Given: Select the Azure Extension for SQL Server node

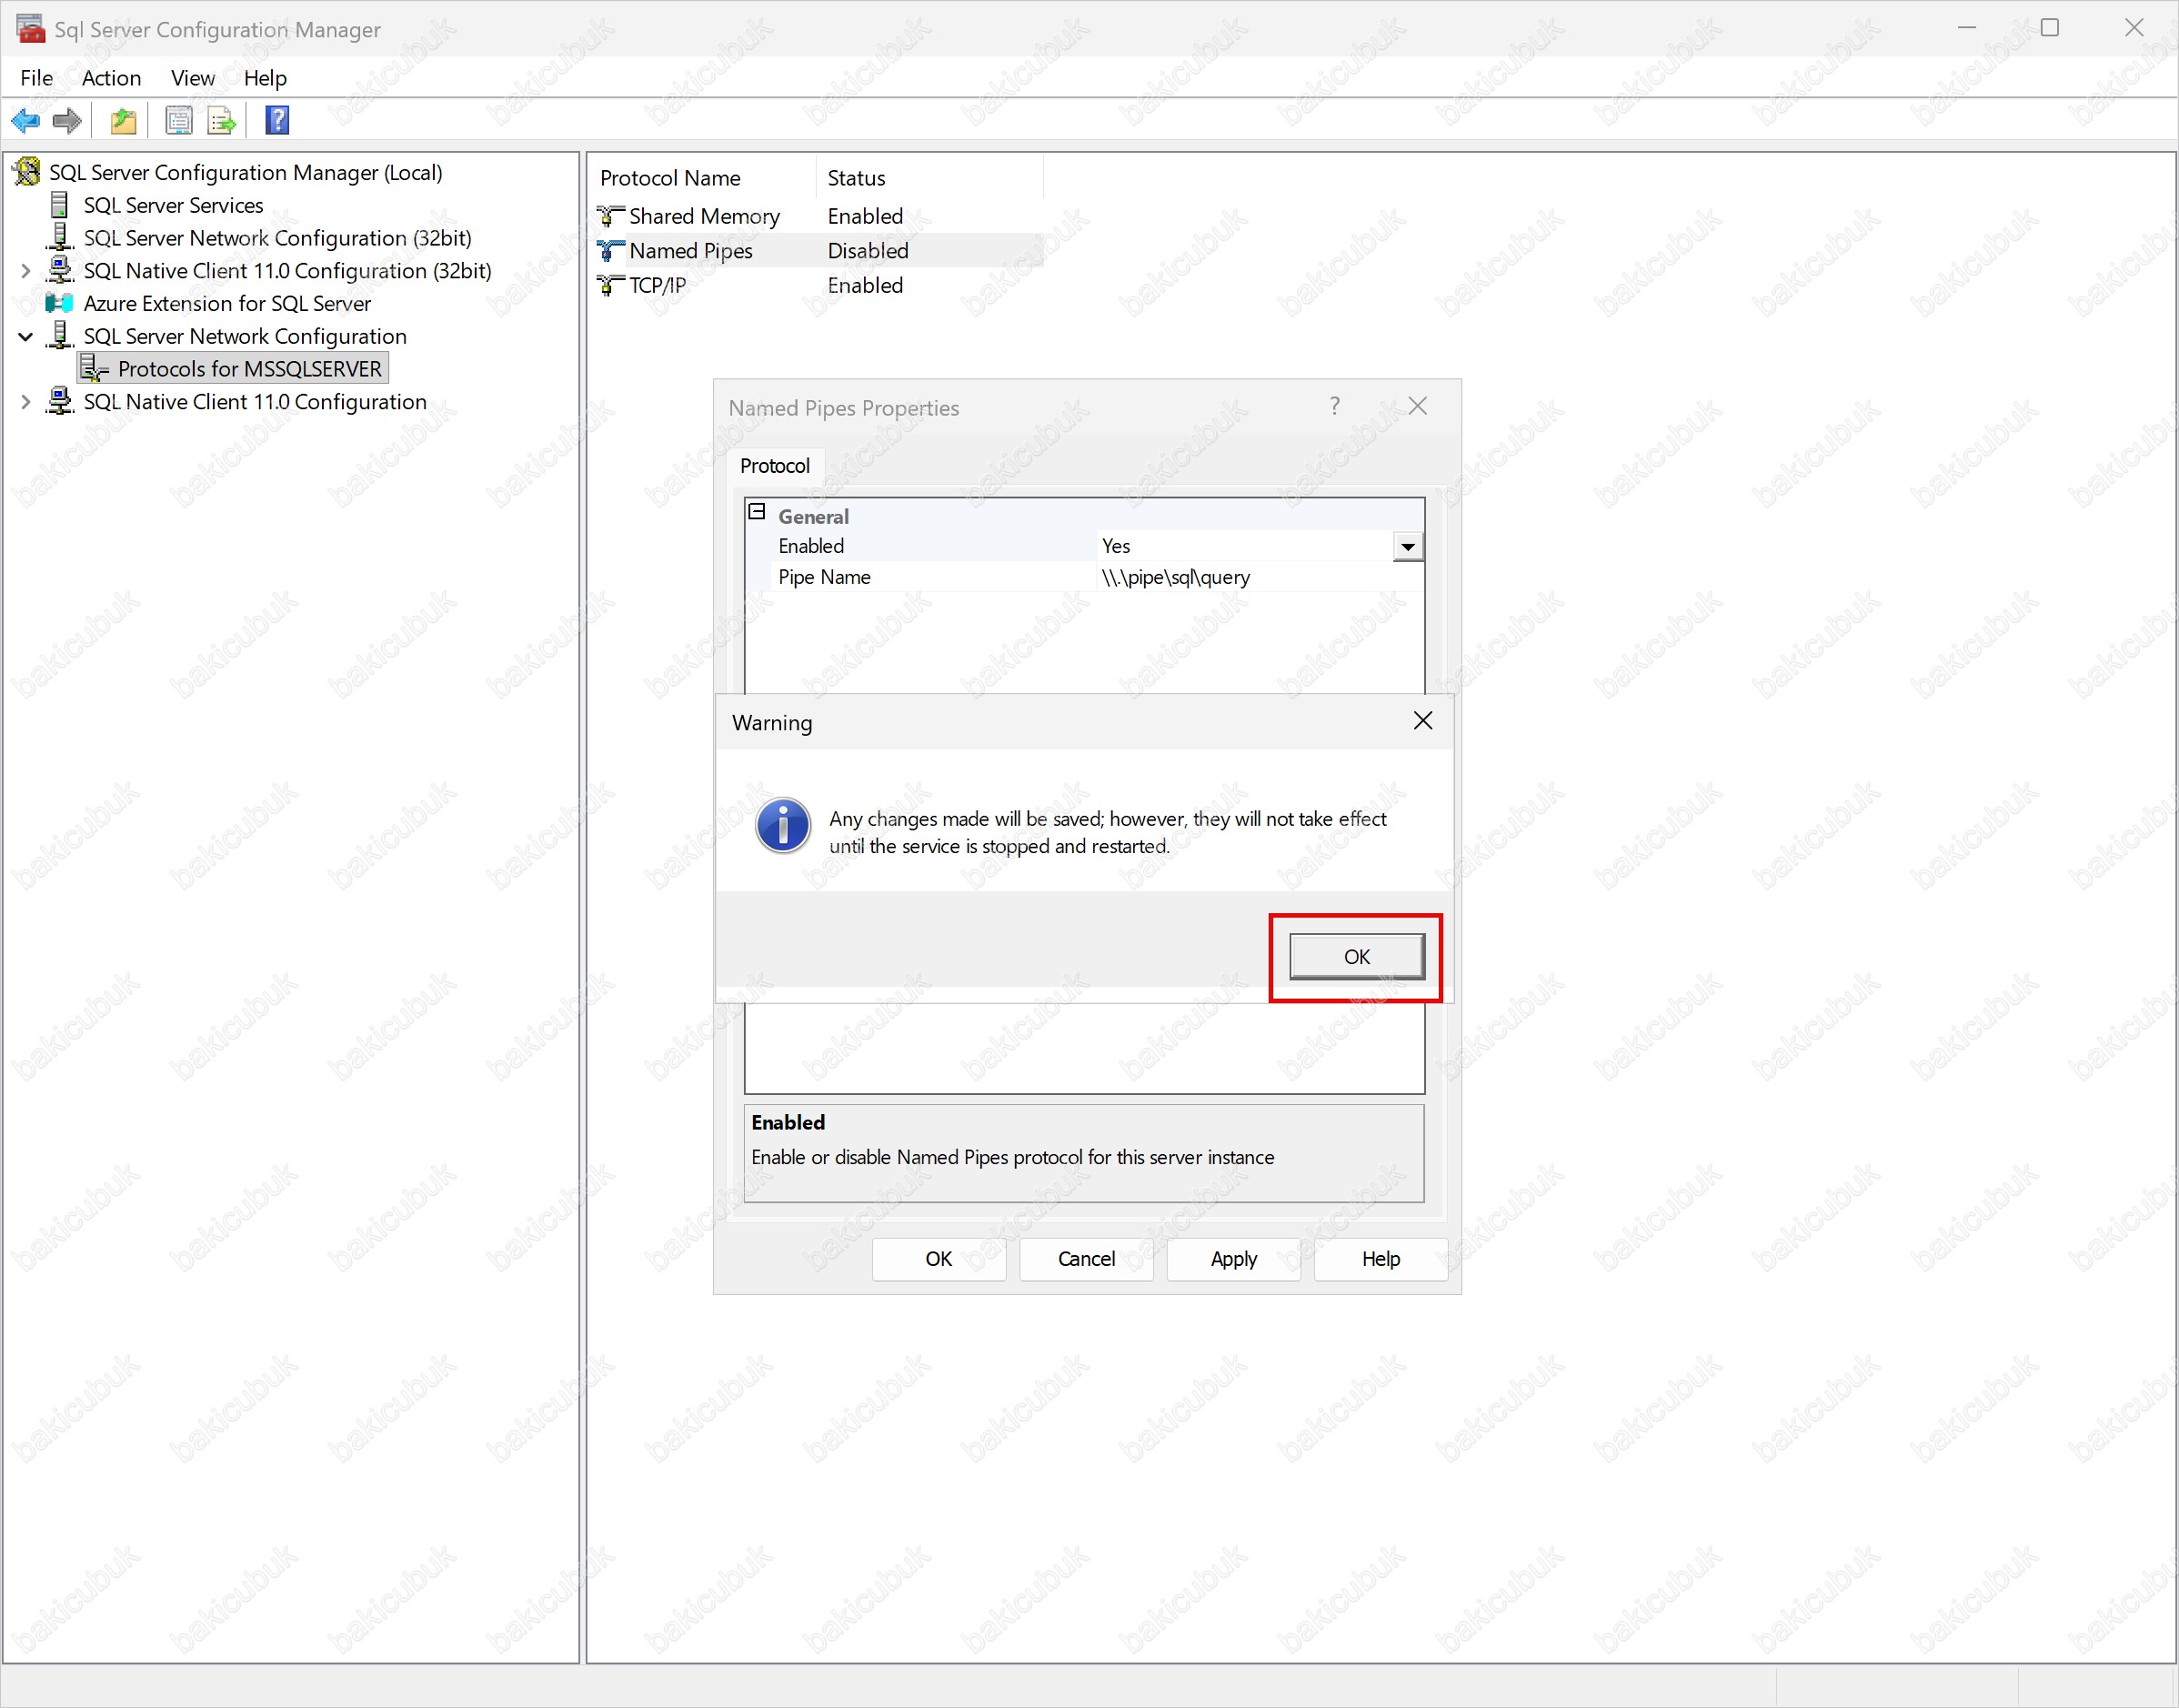Looking at the screenshot, I should point(226,303).
